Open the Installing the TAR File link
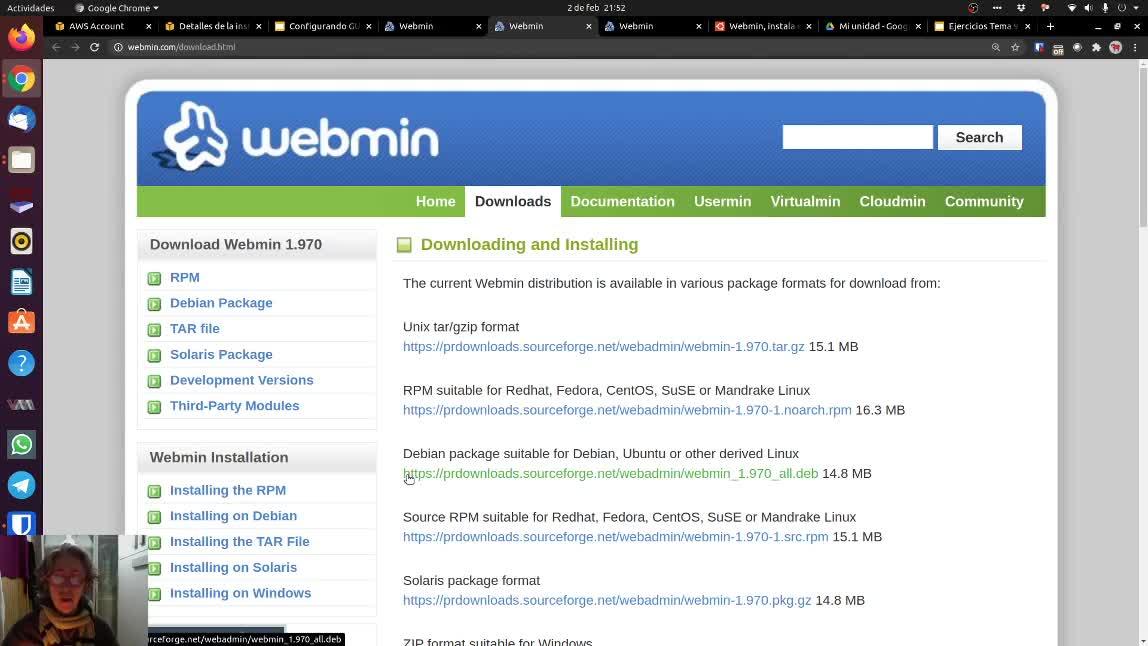The width and height of the screenshot is (1148, 646). click(239, 541)
